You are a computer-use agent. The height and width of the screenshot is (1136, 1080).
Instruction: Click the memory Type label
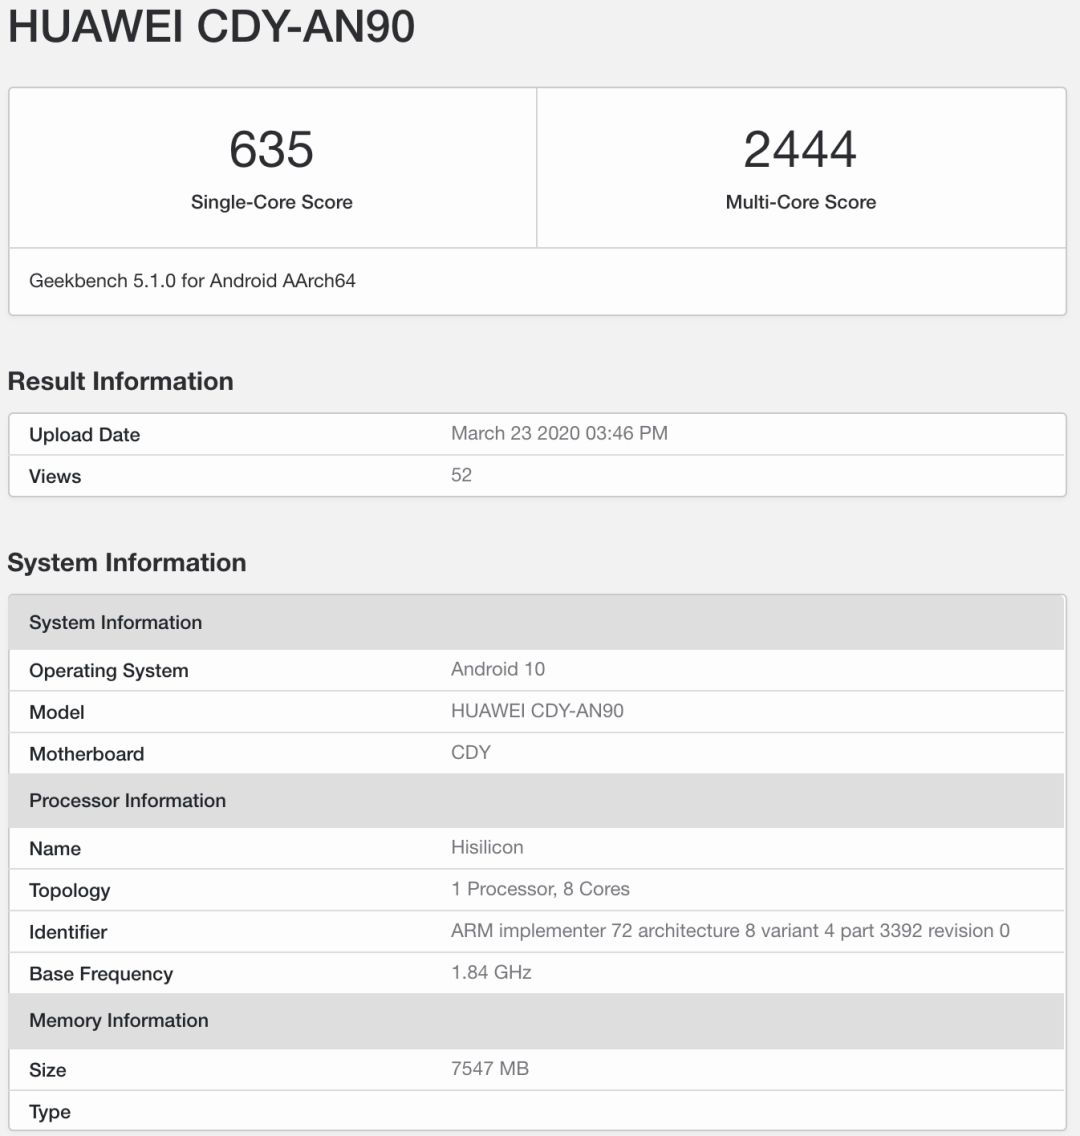coord(50,1113)
